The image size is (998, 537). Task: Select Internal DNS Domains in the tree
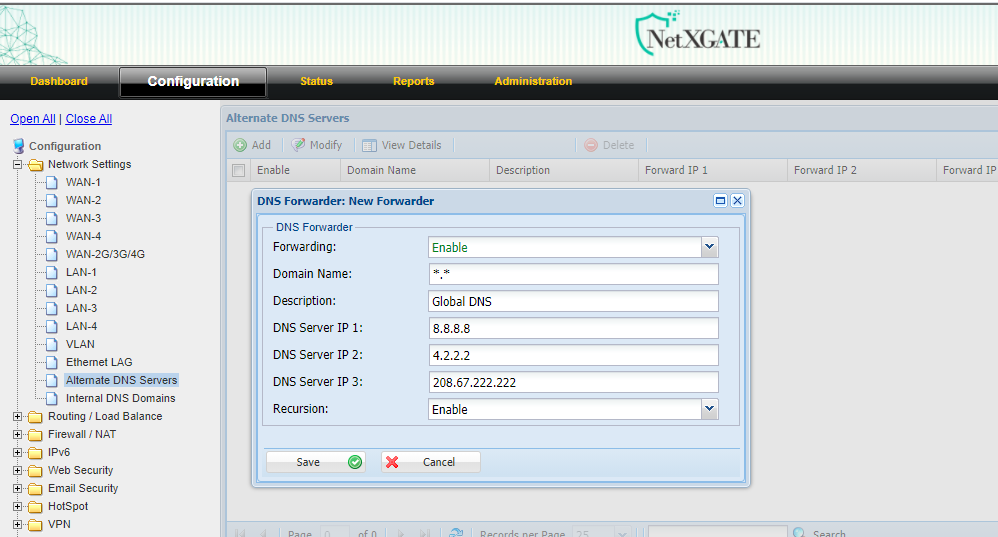(120, 398)
